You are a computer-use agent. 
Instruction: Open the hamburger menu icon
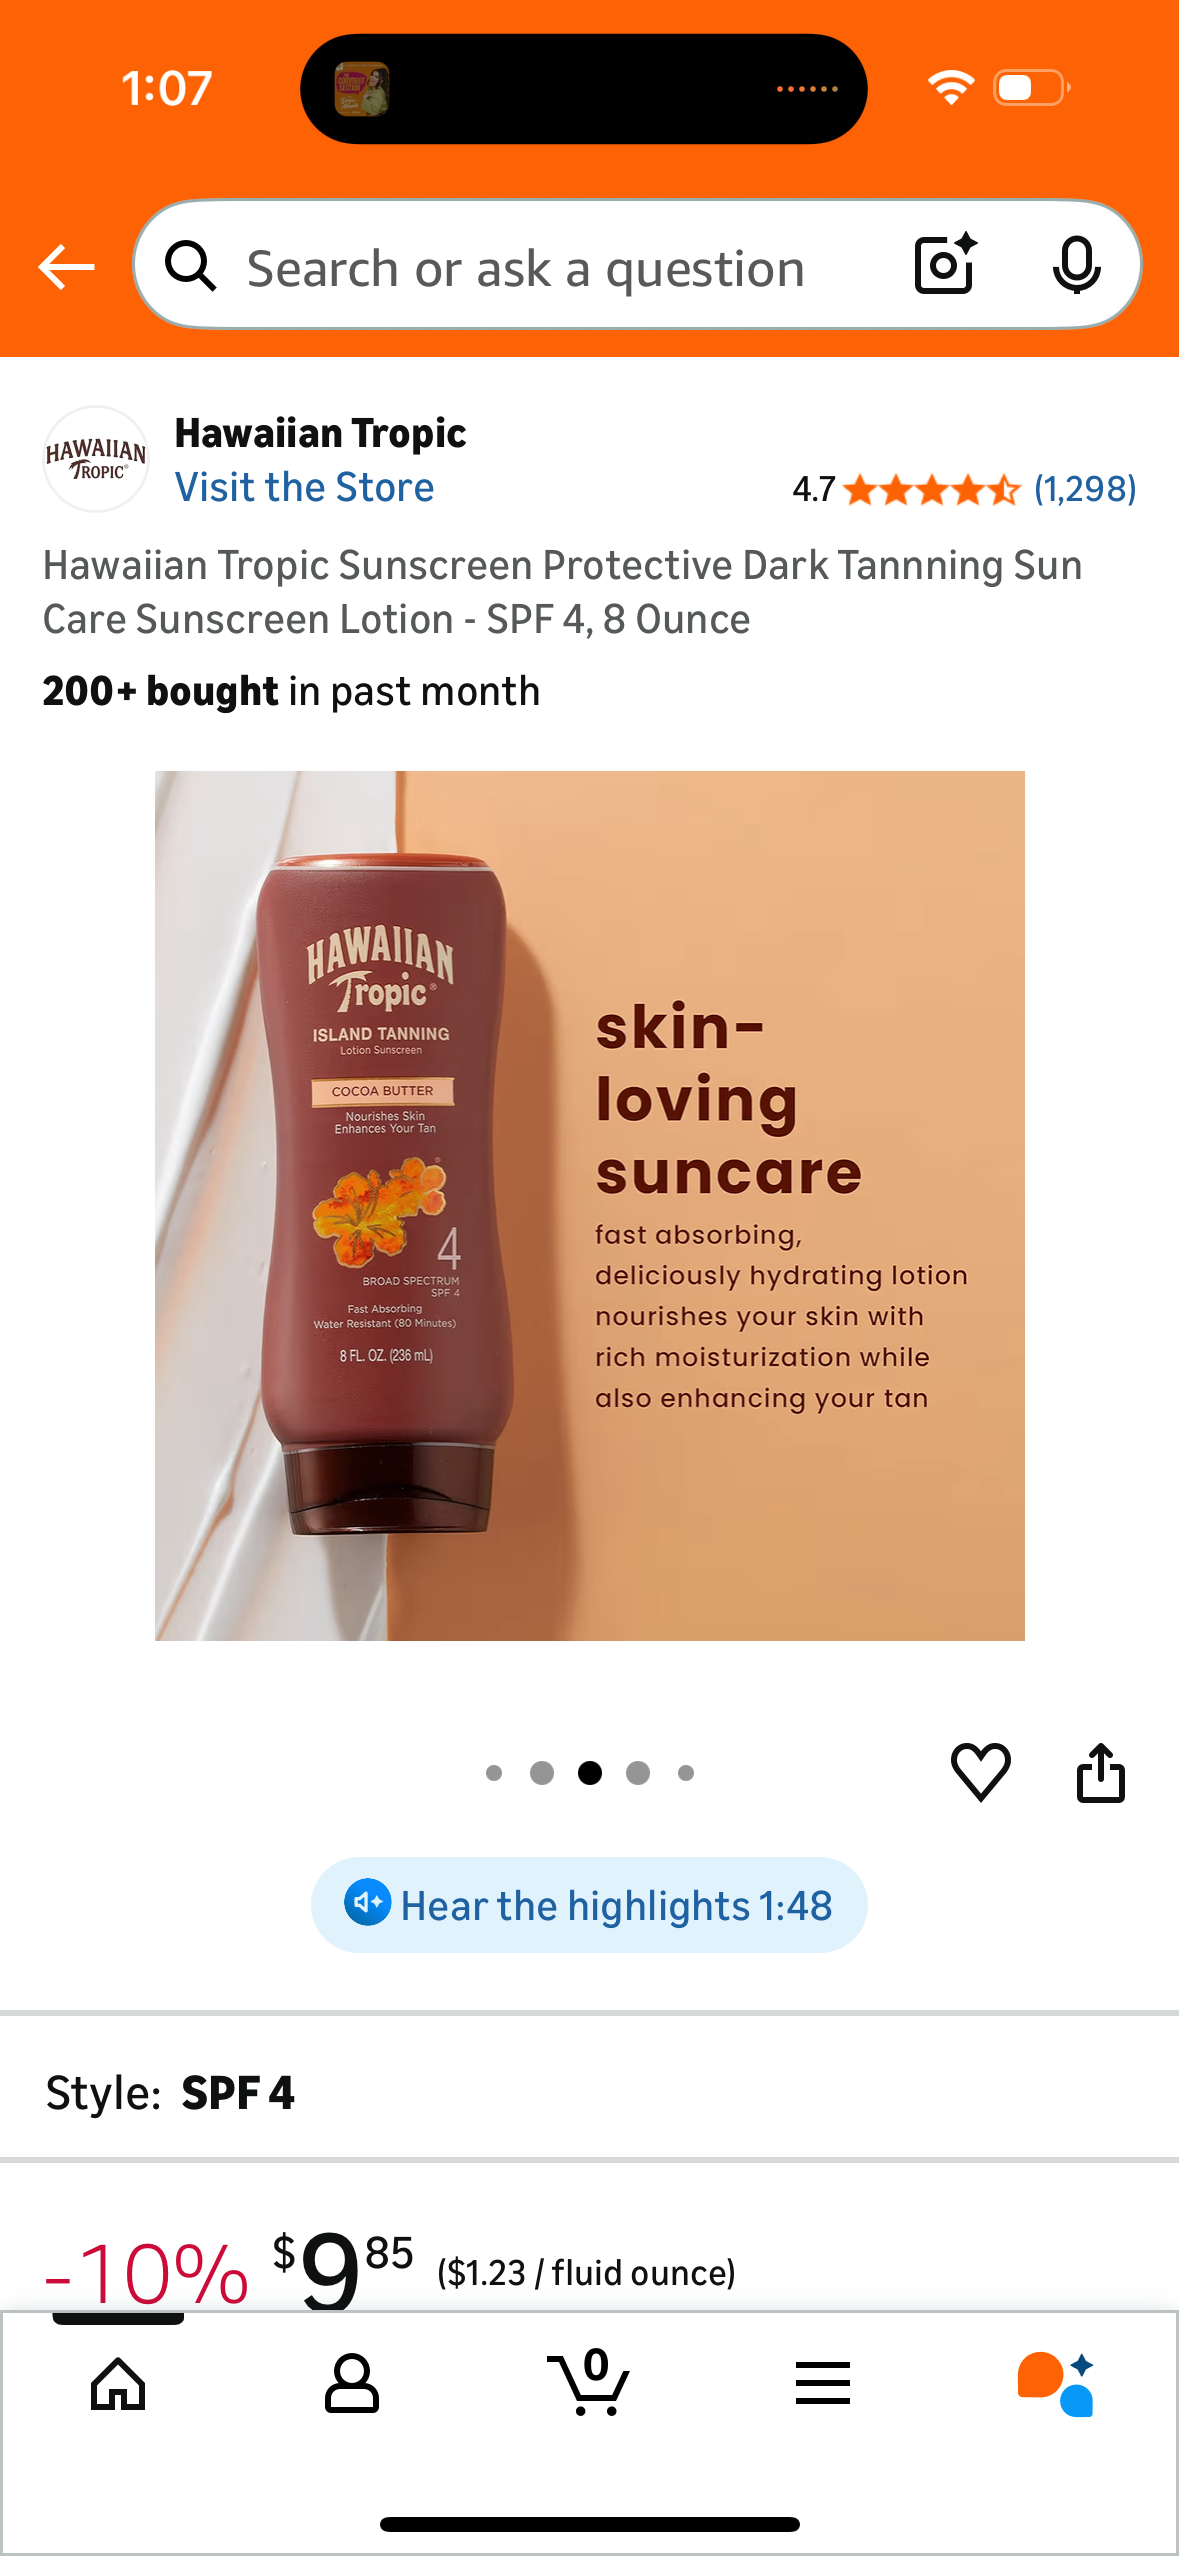click(823, 2383)
